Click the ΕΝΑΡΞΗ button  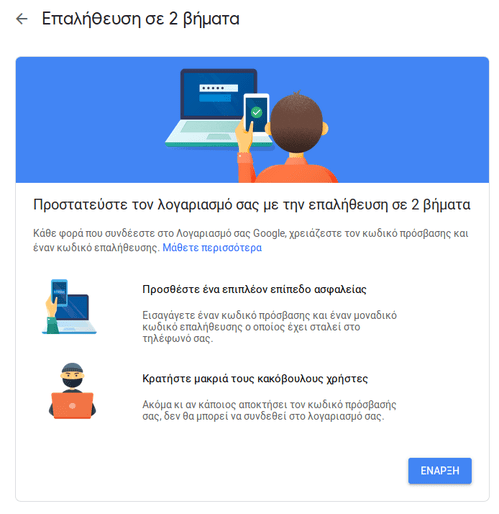[x=439, y=470]
